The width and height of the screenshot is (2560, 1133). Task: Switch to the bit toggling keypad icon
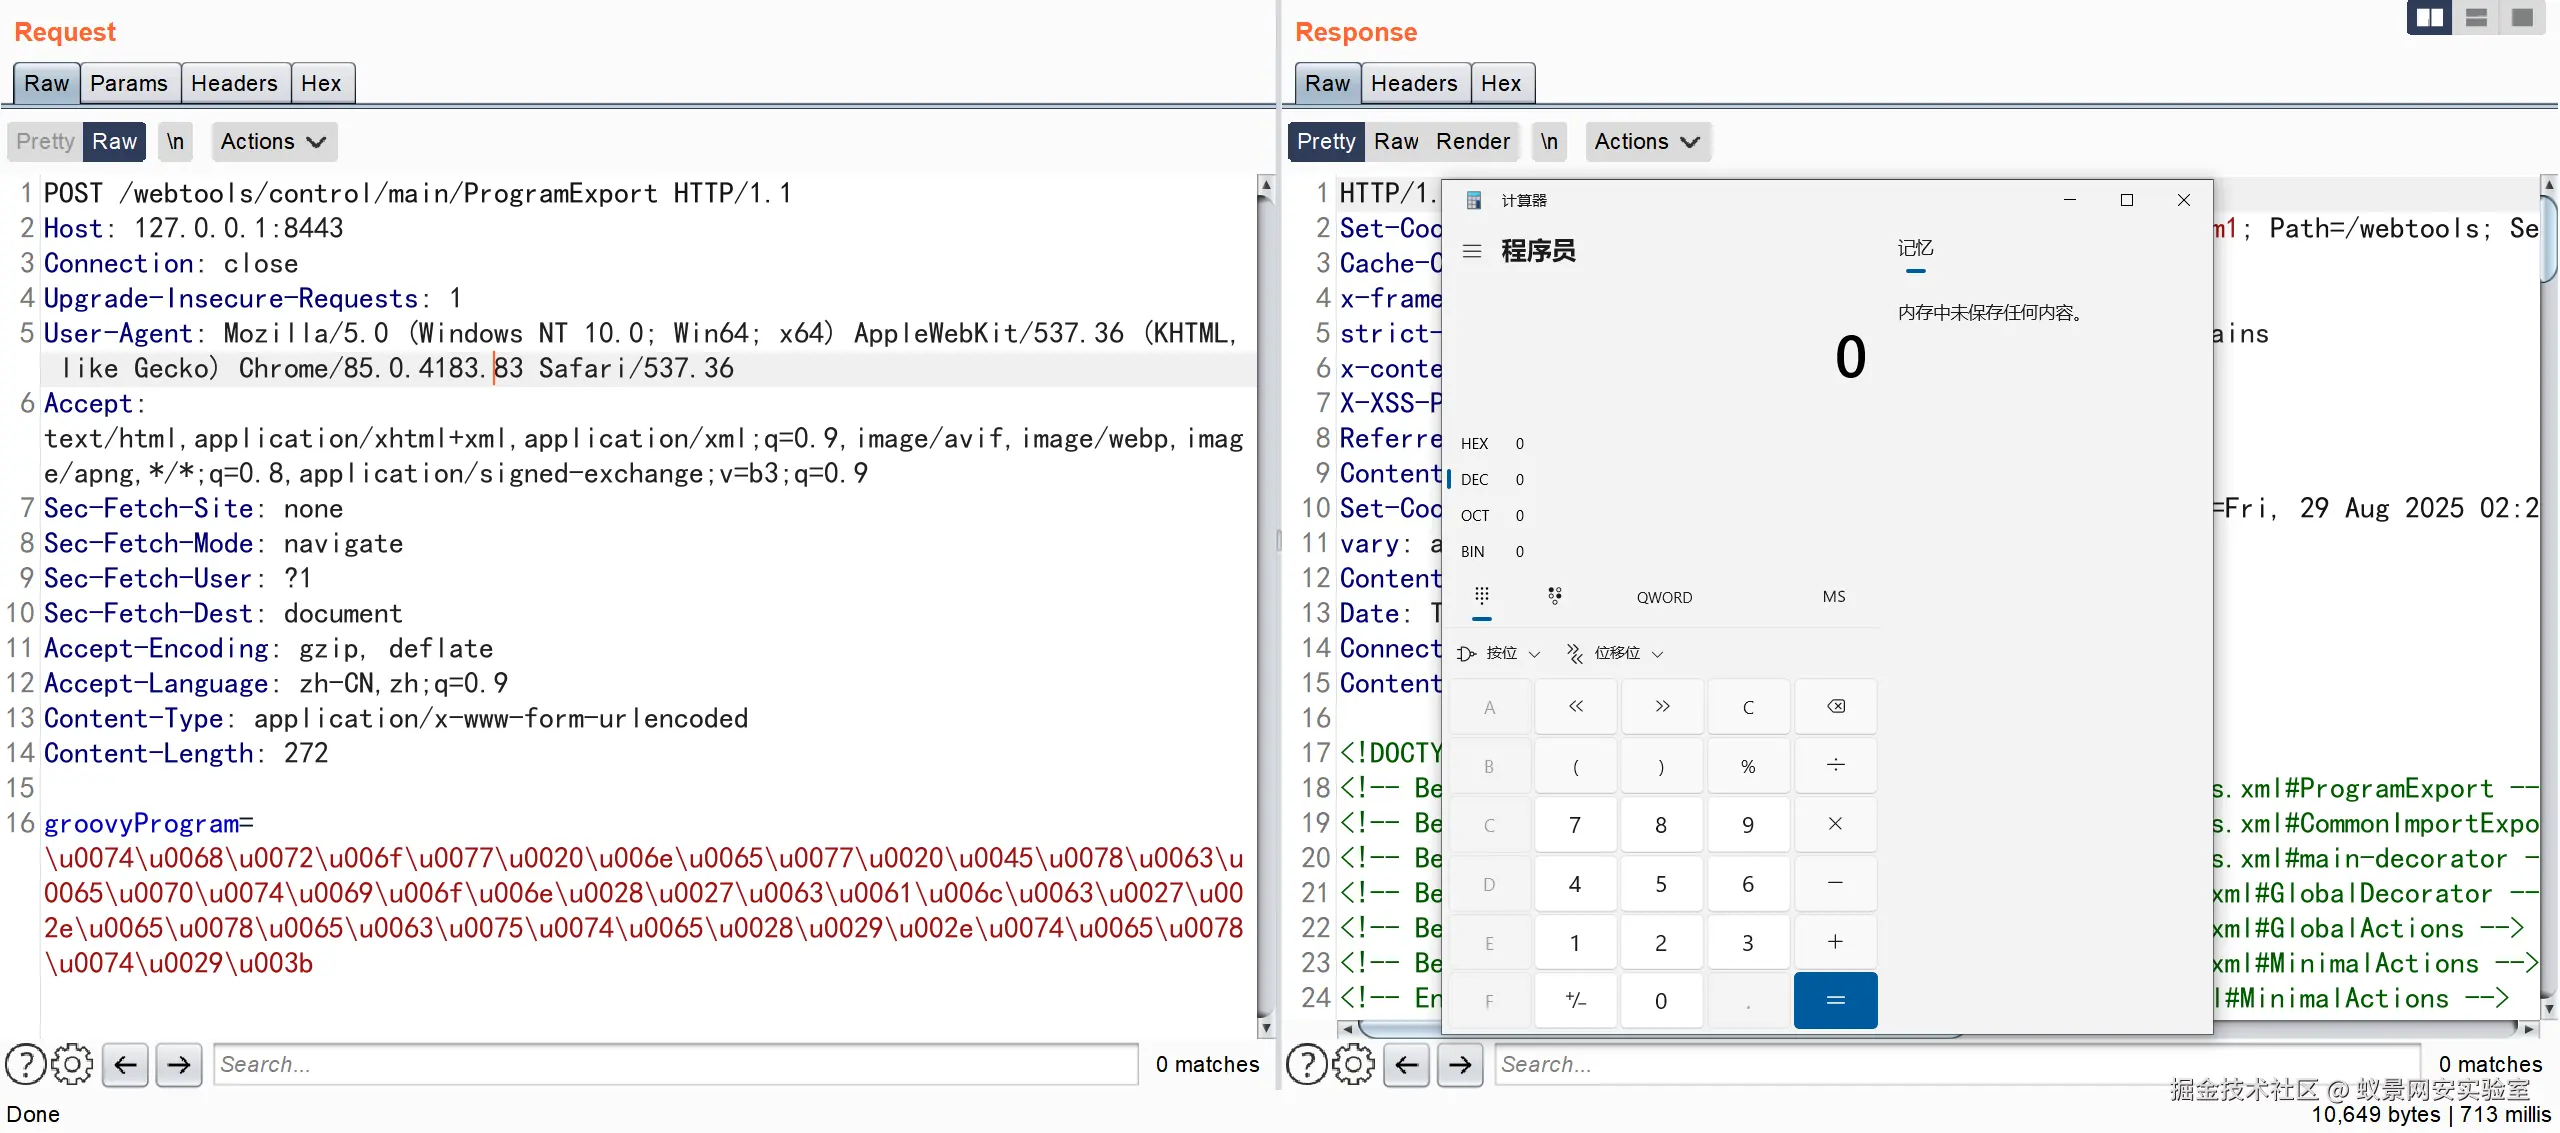(1554, 596)
